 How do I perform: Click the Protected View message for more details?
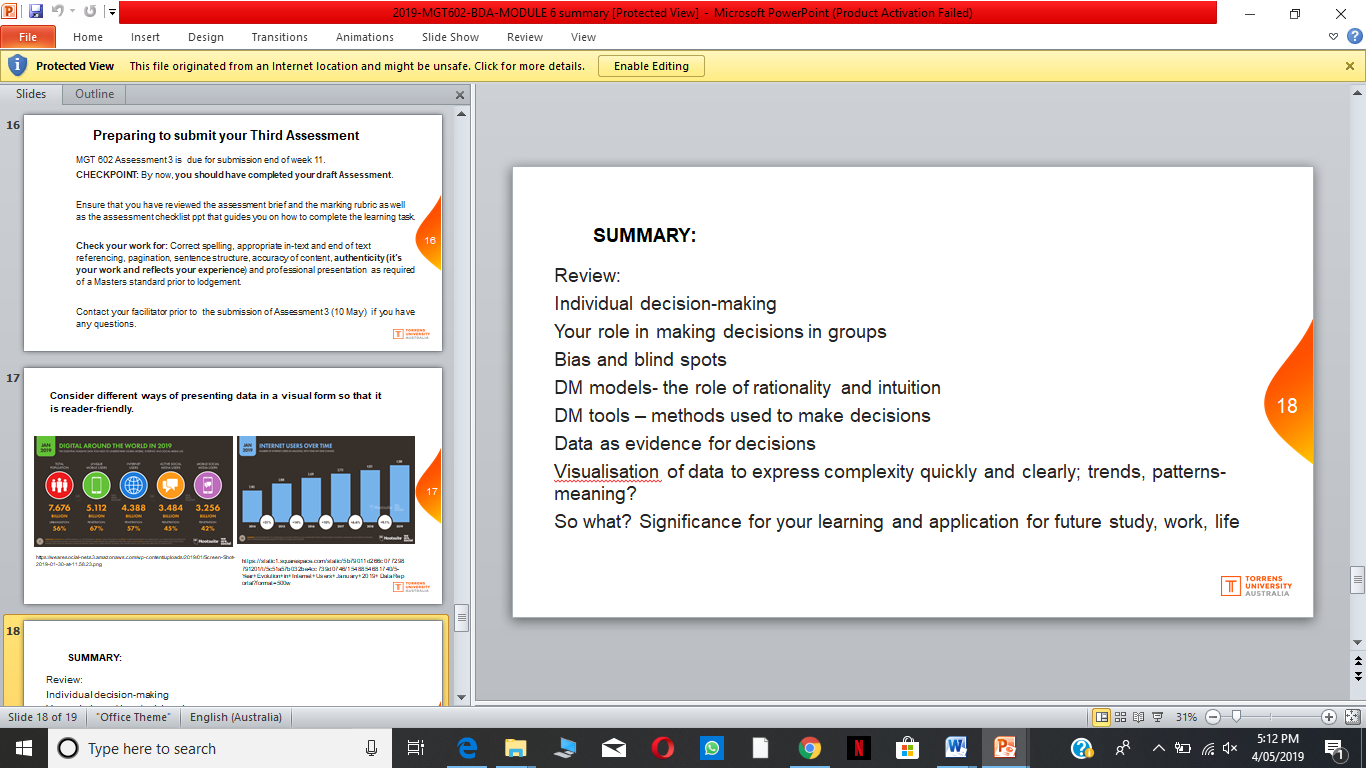357,66
